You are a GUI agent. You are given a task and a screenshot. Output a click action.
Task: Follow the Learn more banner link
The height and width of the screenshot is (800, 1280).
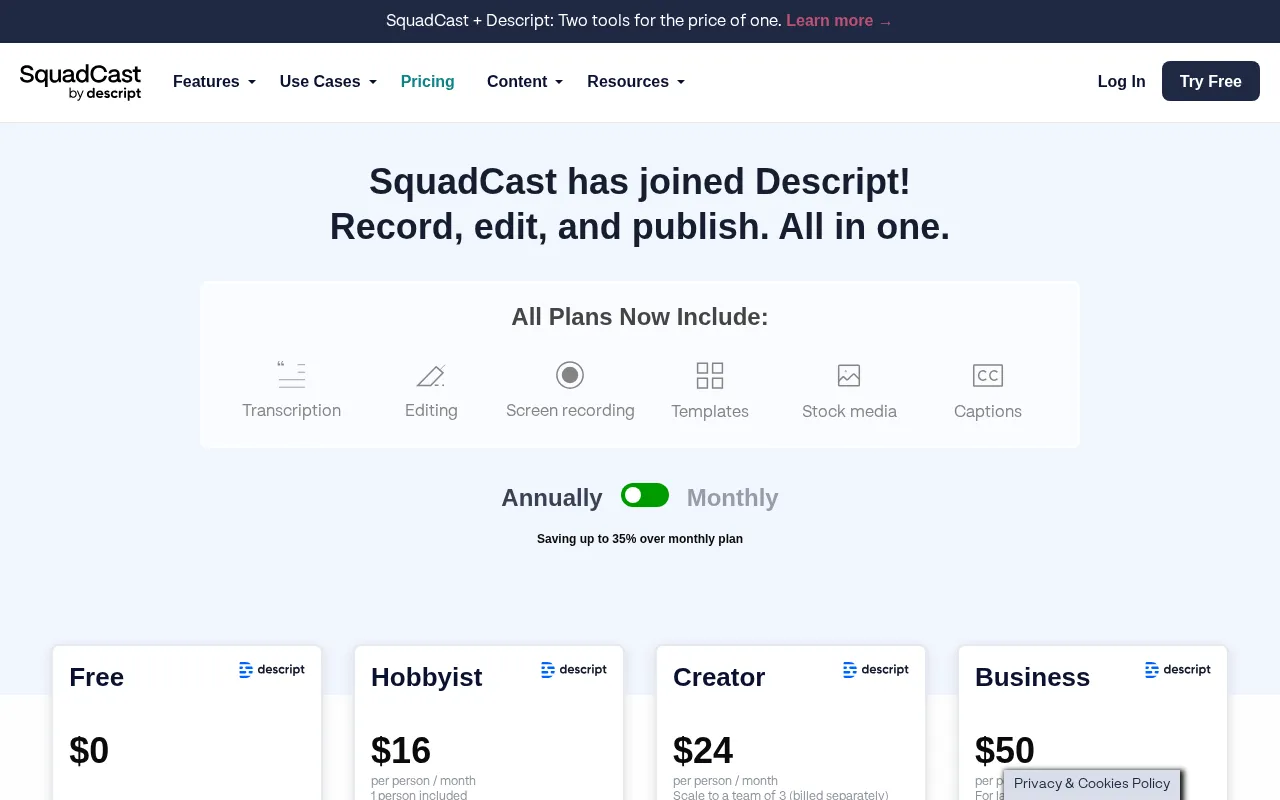839,20
